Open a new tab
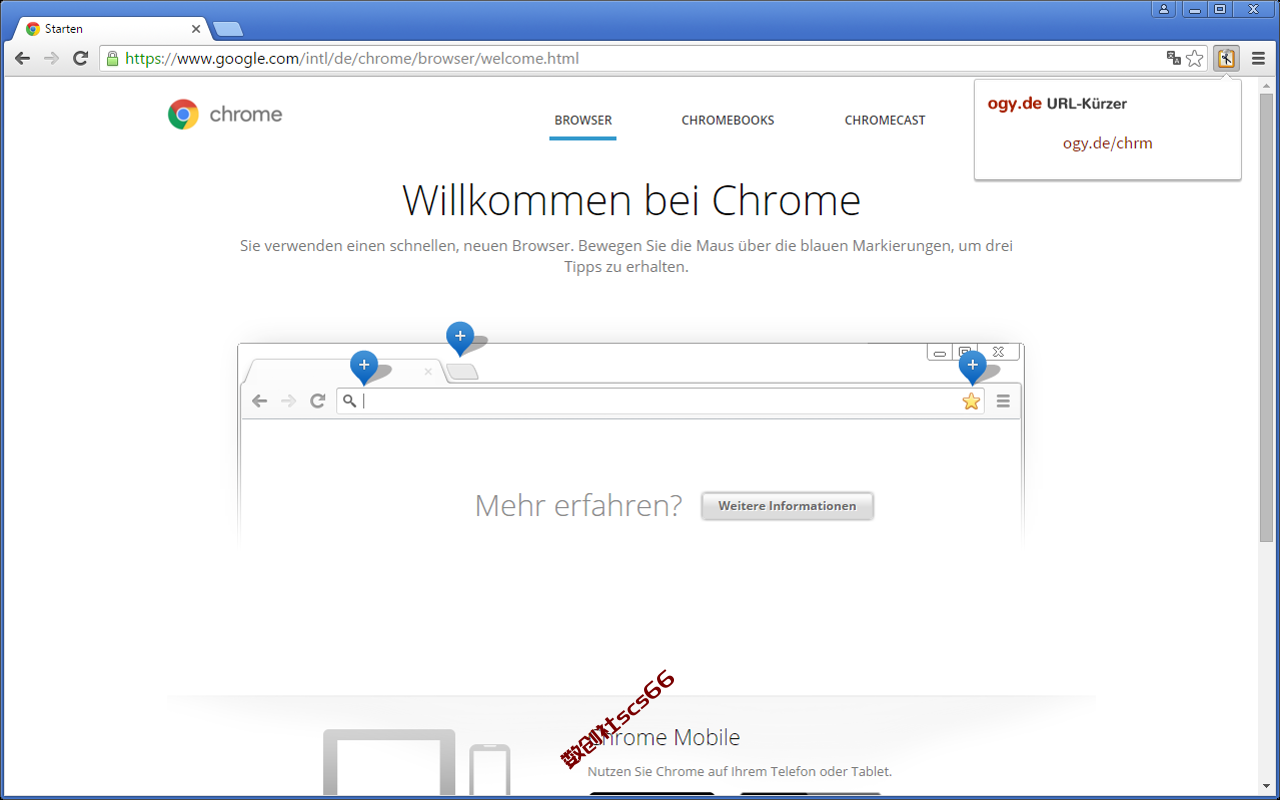 [227, 29]
